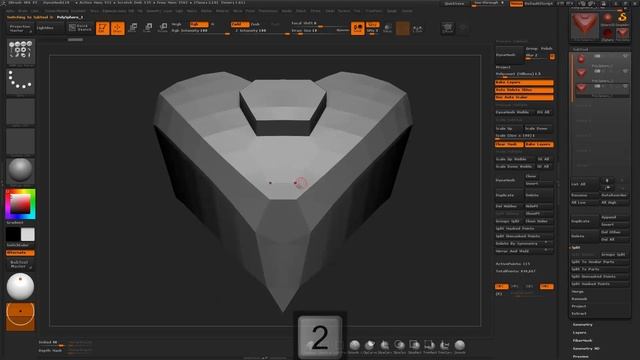Select the Scale transform tool
The height and width of the screenshot is (360, 640).
148,28
